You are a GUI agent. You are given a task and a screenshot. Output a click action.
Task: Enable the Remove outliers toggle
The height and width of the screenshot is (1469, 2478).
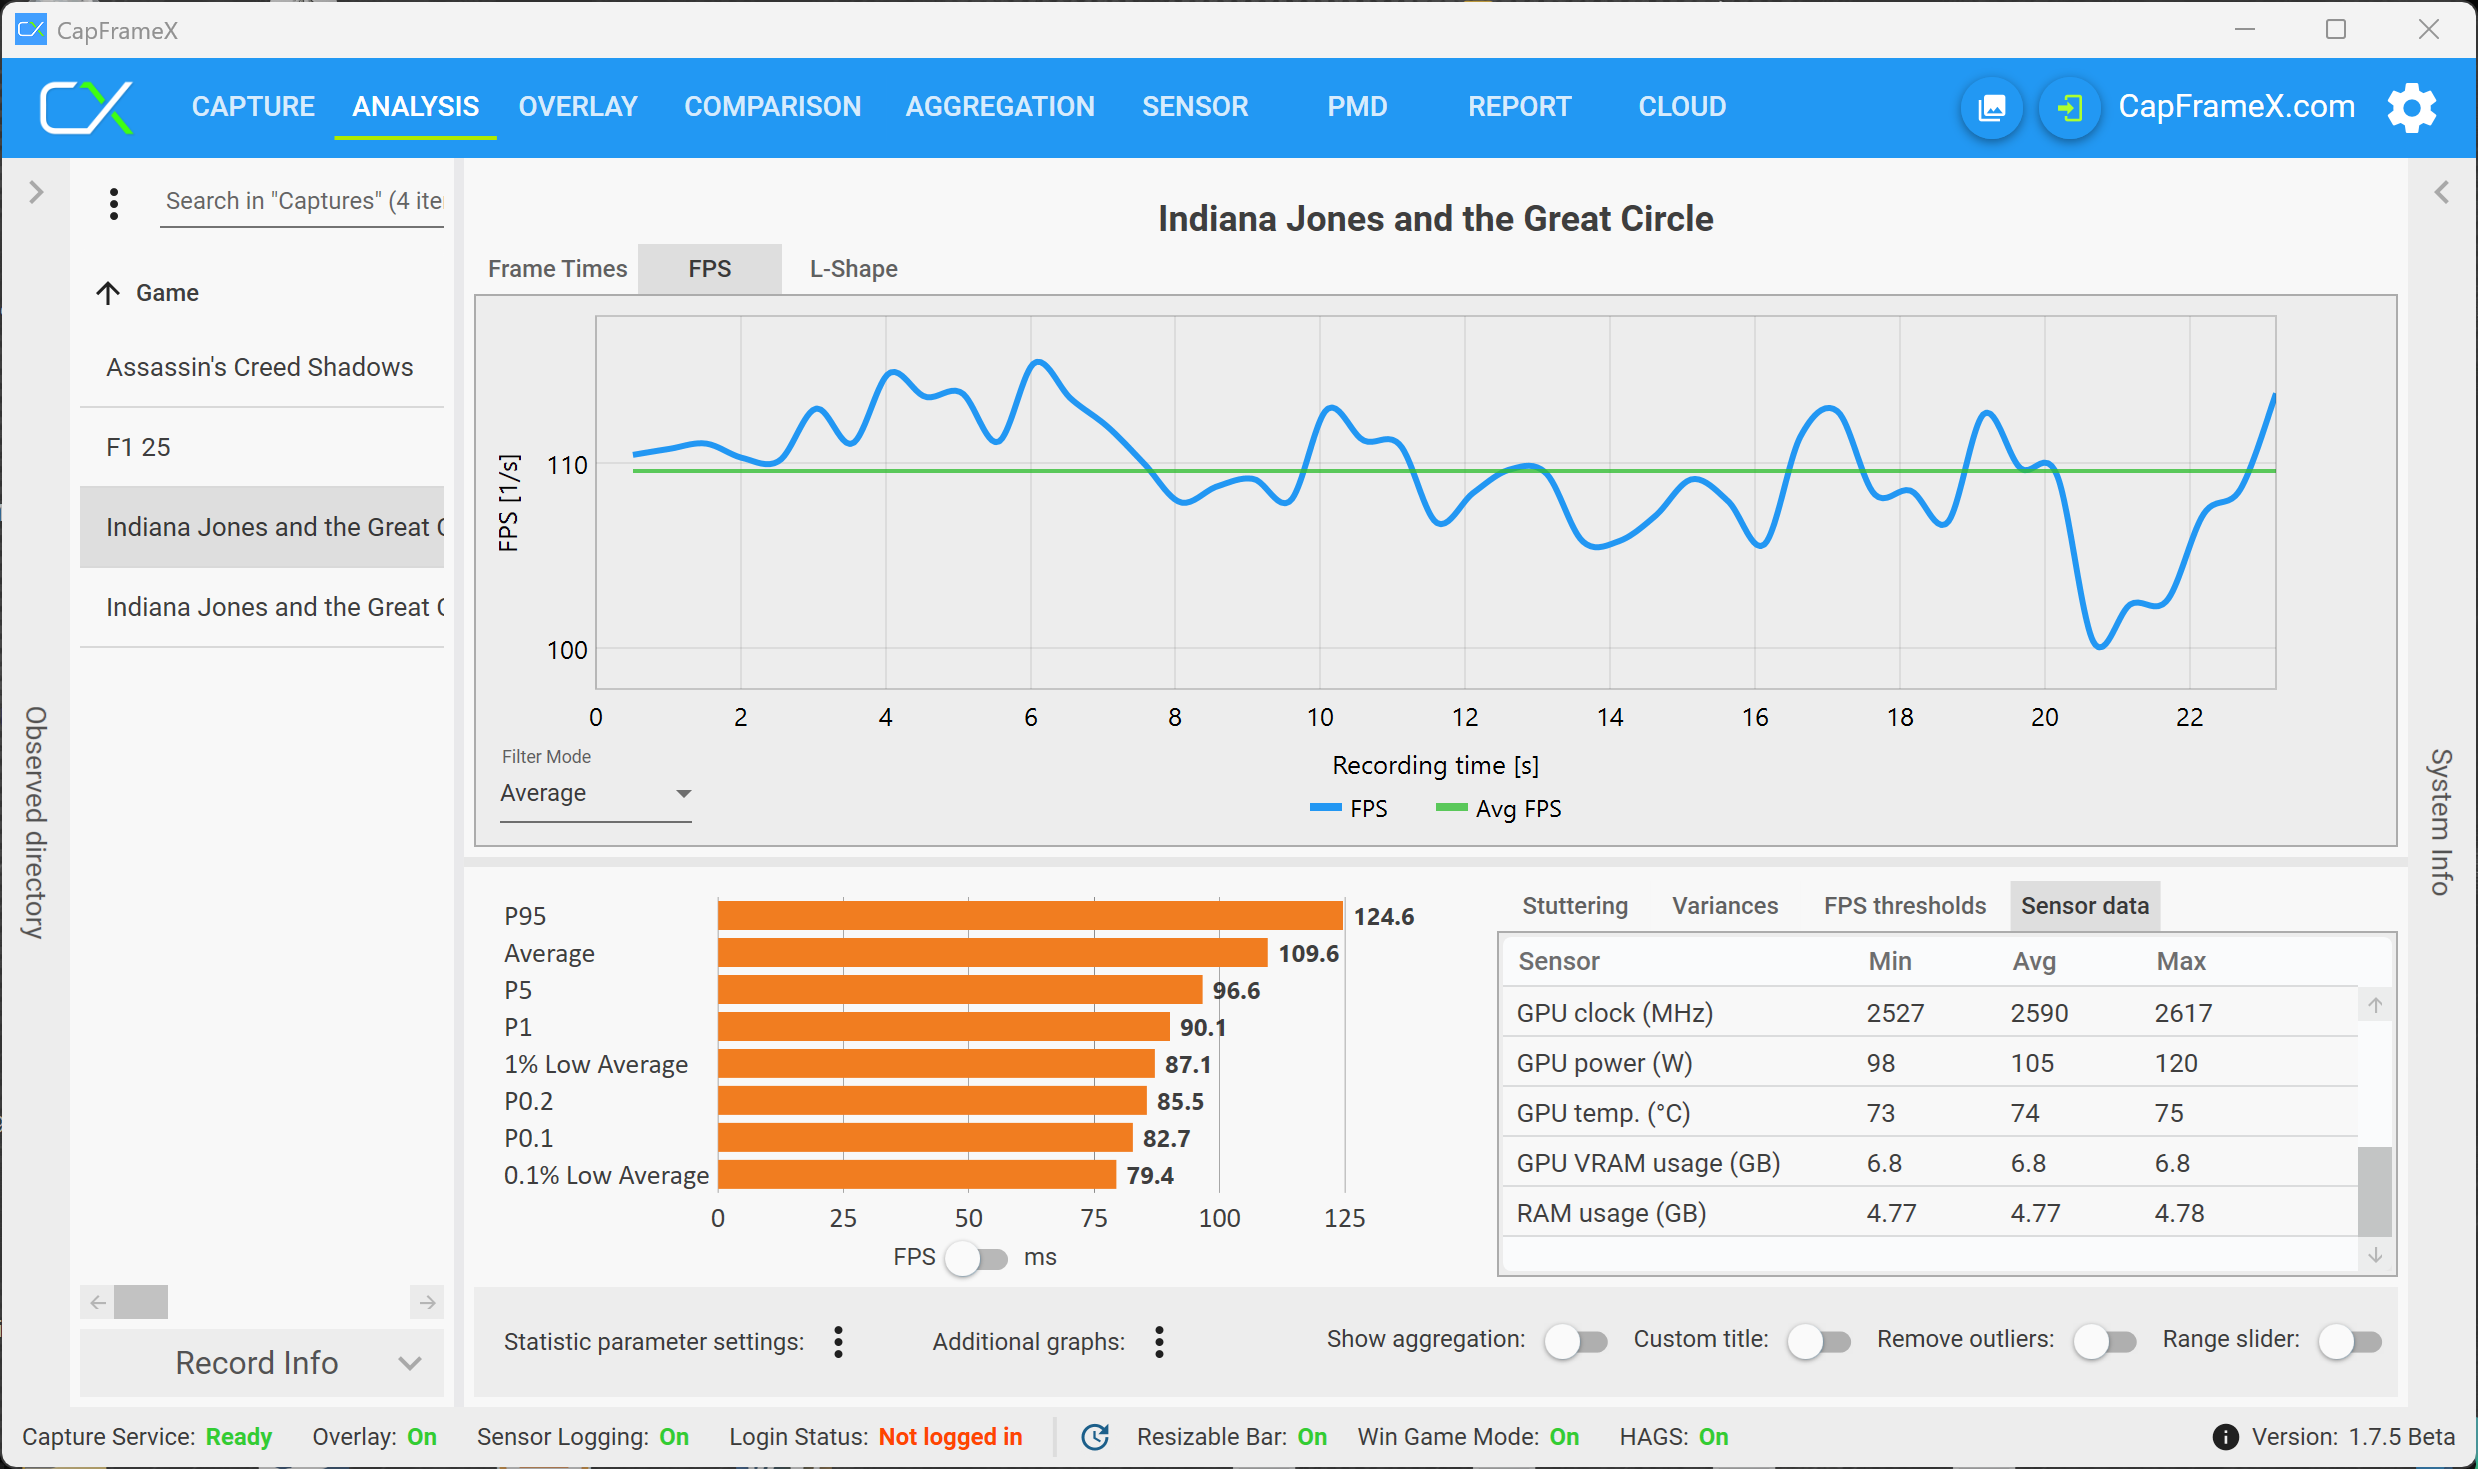(x=2103, y=1341)
